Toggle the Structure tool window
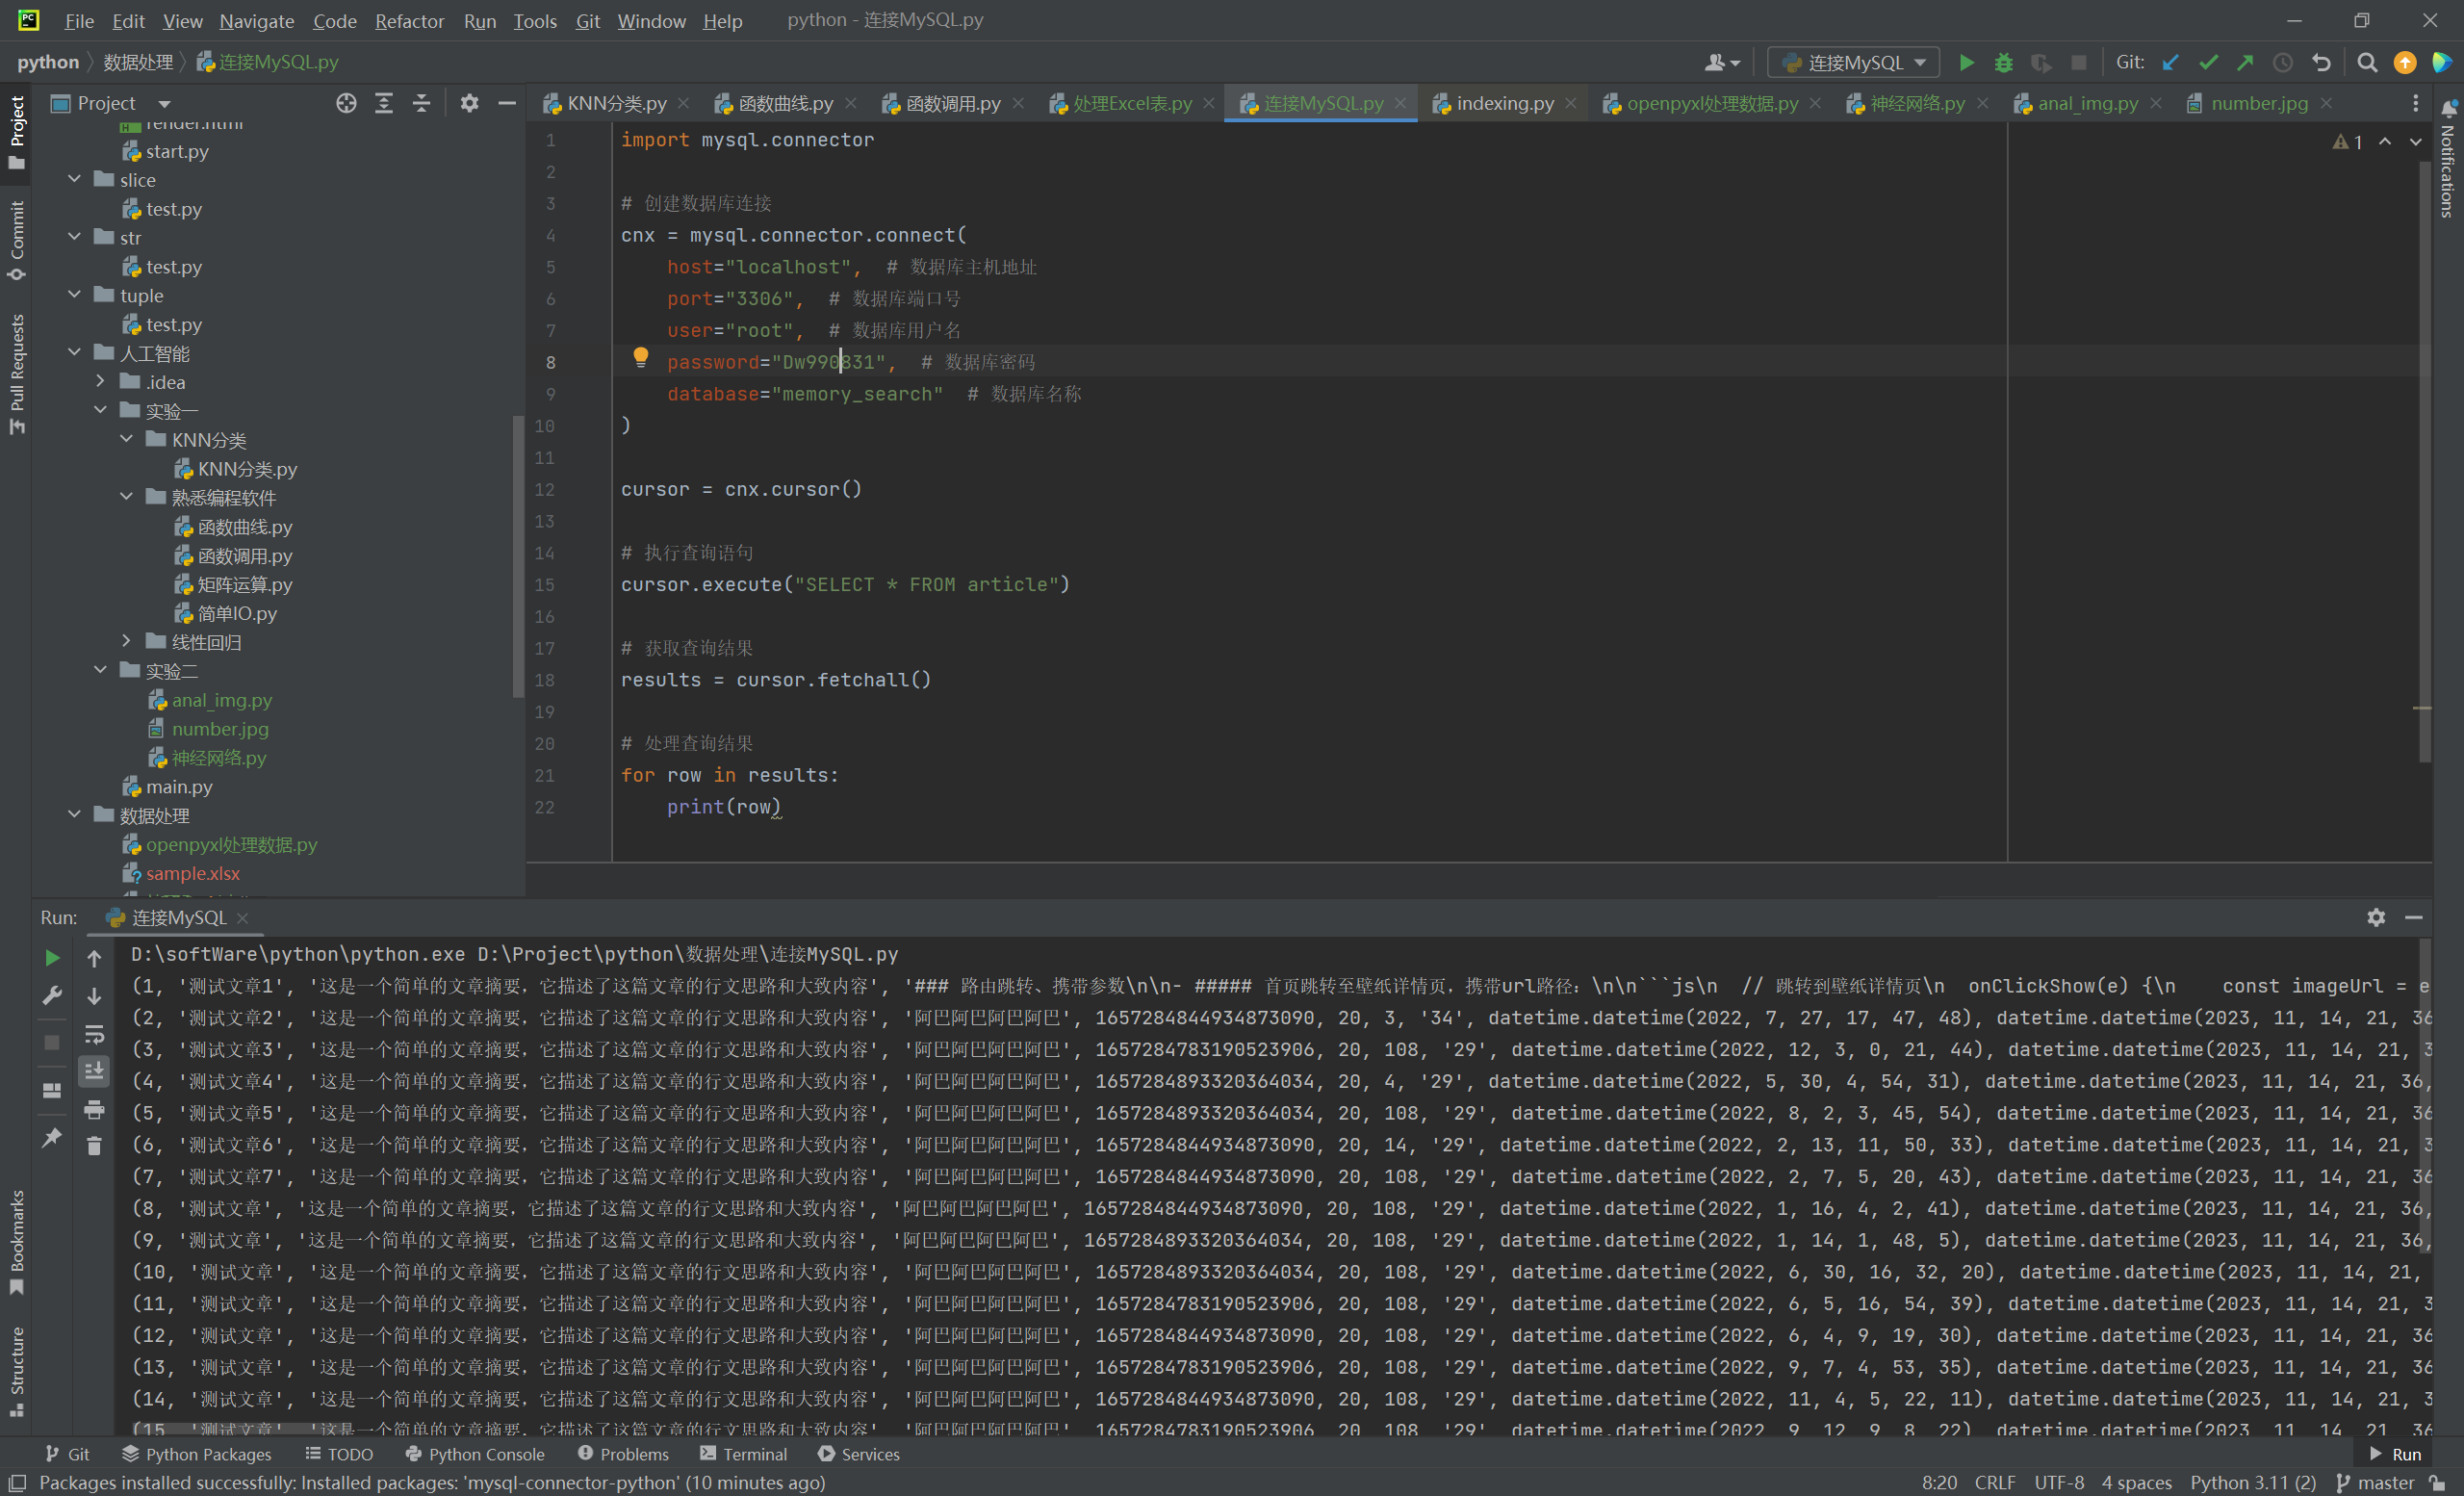This screenshot has width=2464, height=1496. tap(16, 1370)
